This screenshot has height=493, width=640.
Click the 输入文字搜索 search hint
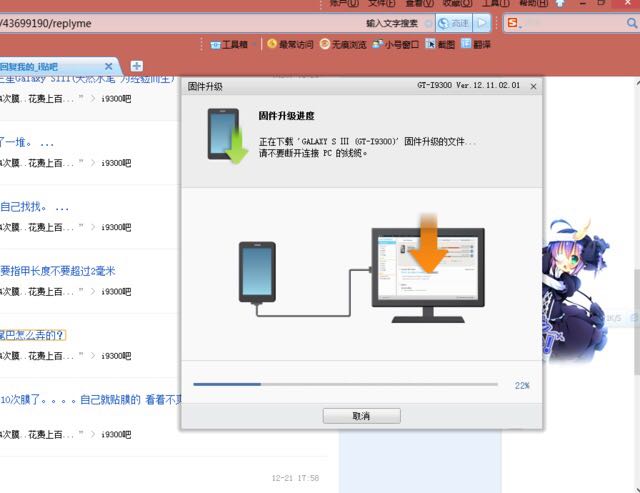pos(392,23)
